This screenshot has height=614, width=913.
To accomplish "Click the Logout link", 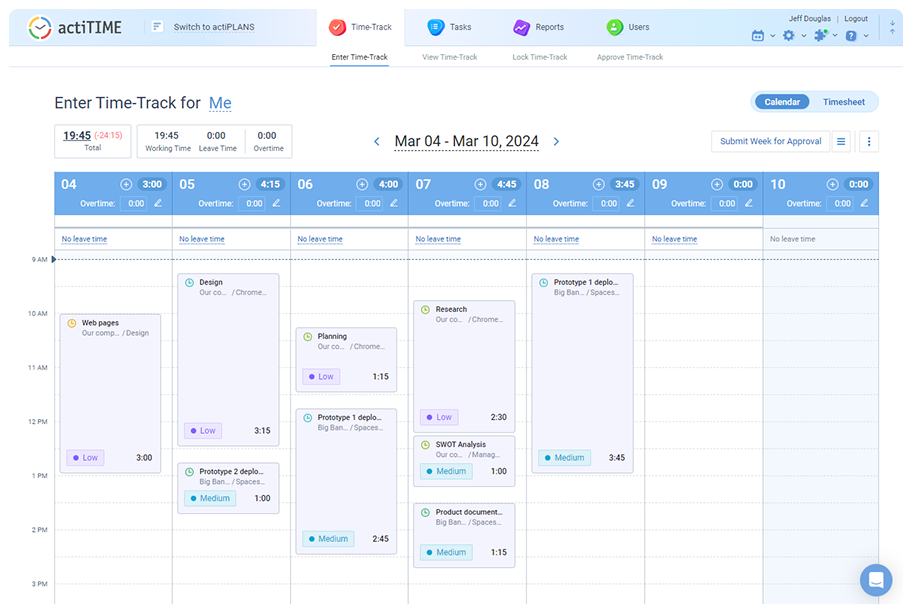I will (x=855, y=19).
